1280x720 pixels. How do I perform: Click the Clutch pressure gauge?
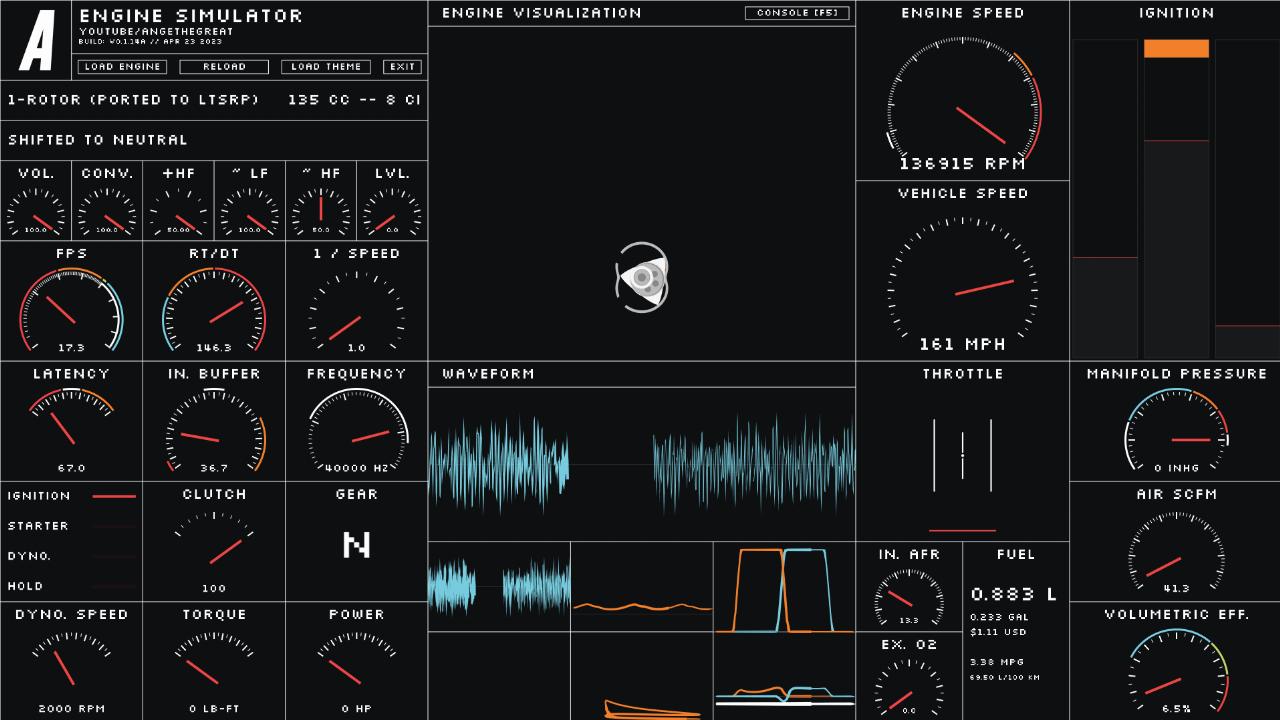(x=214, y=548)
